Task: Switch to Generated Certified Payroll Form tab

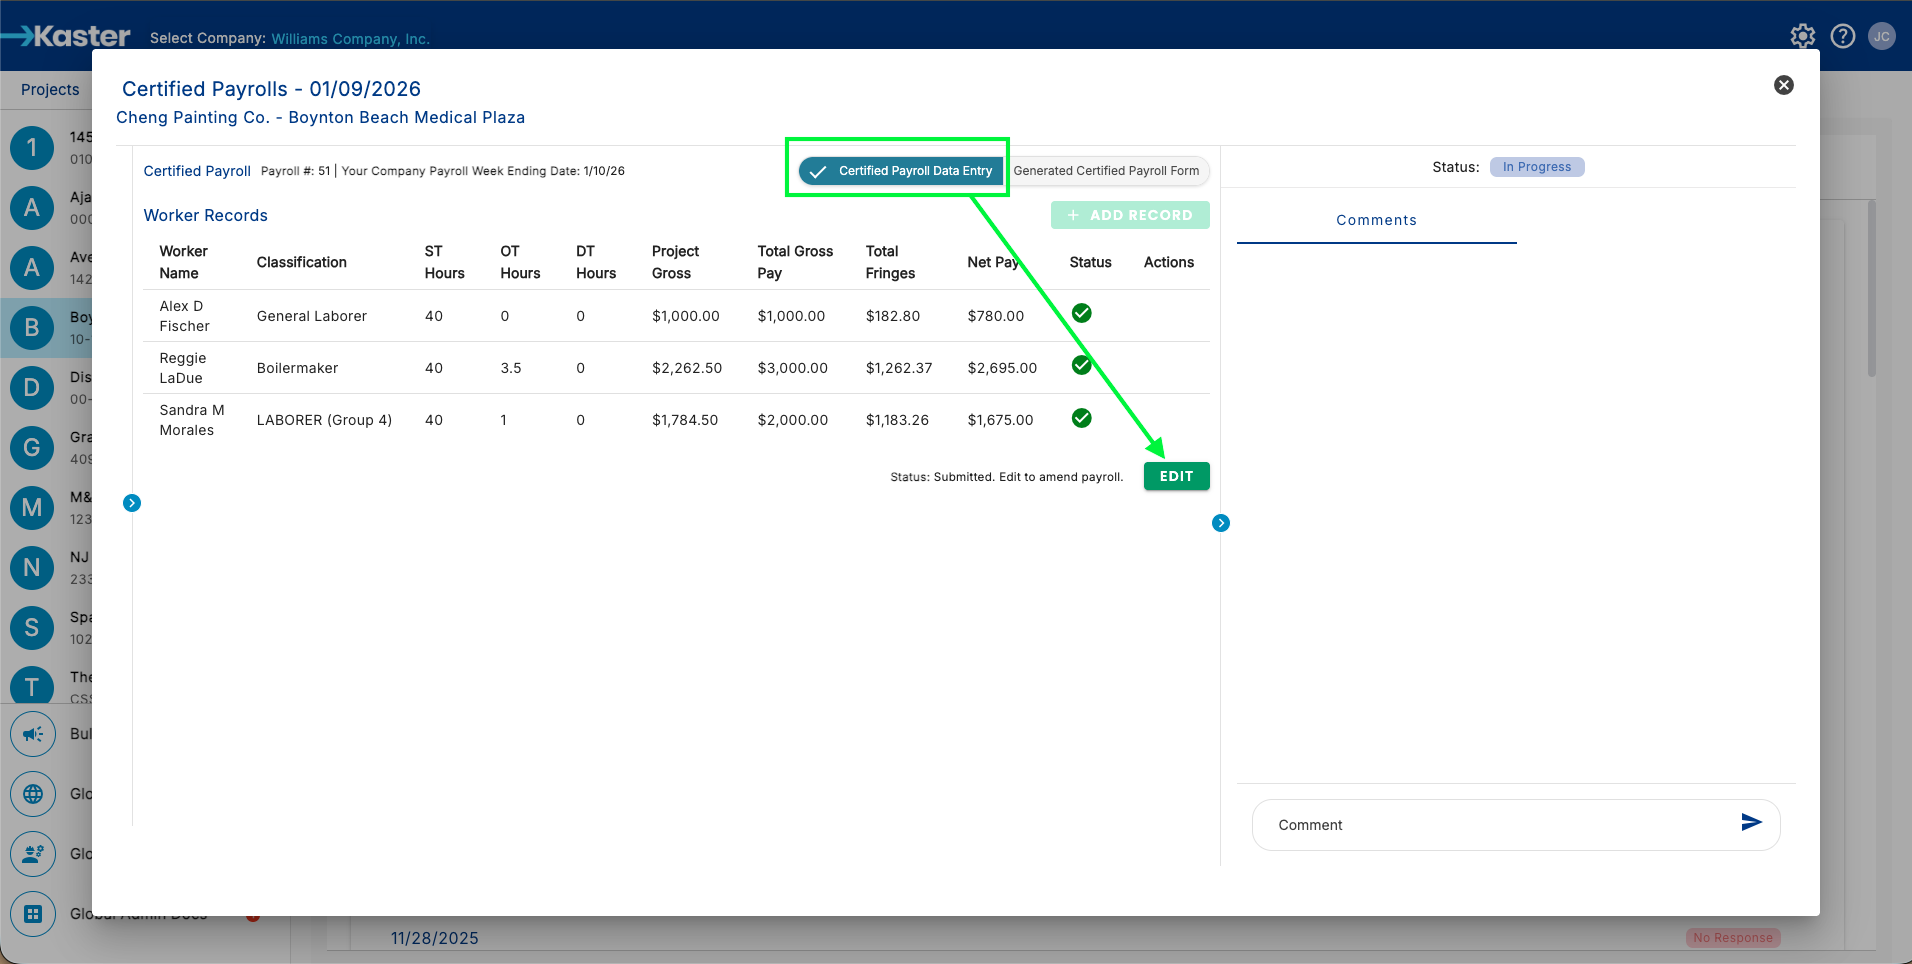Action: pos(1106,171)
